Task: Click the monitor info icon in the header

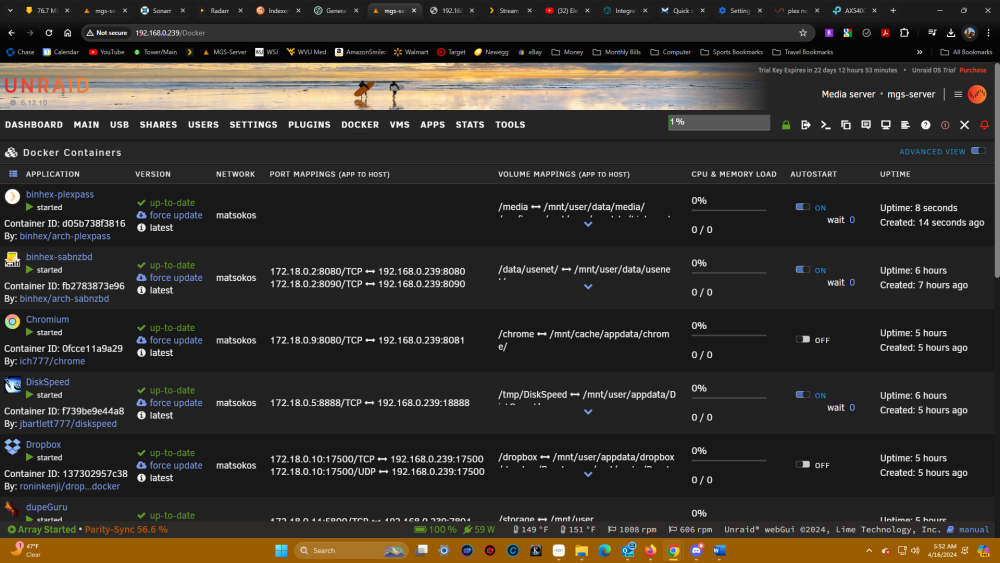Action: point(885,125)
